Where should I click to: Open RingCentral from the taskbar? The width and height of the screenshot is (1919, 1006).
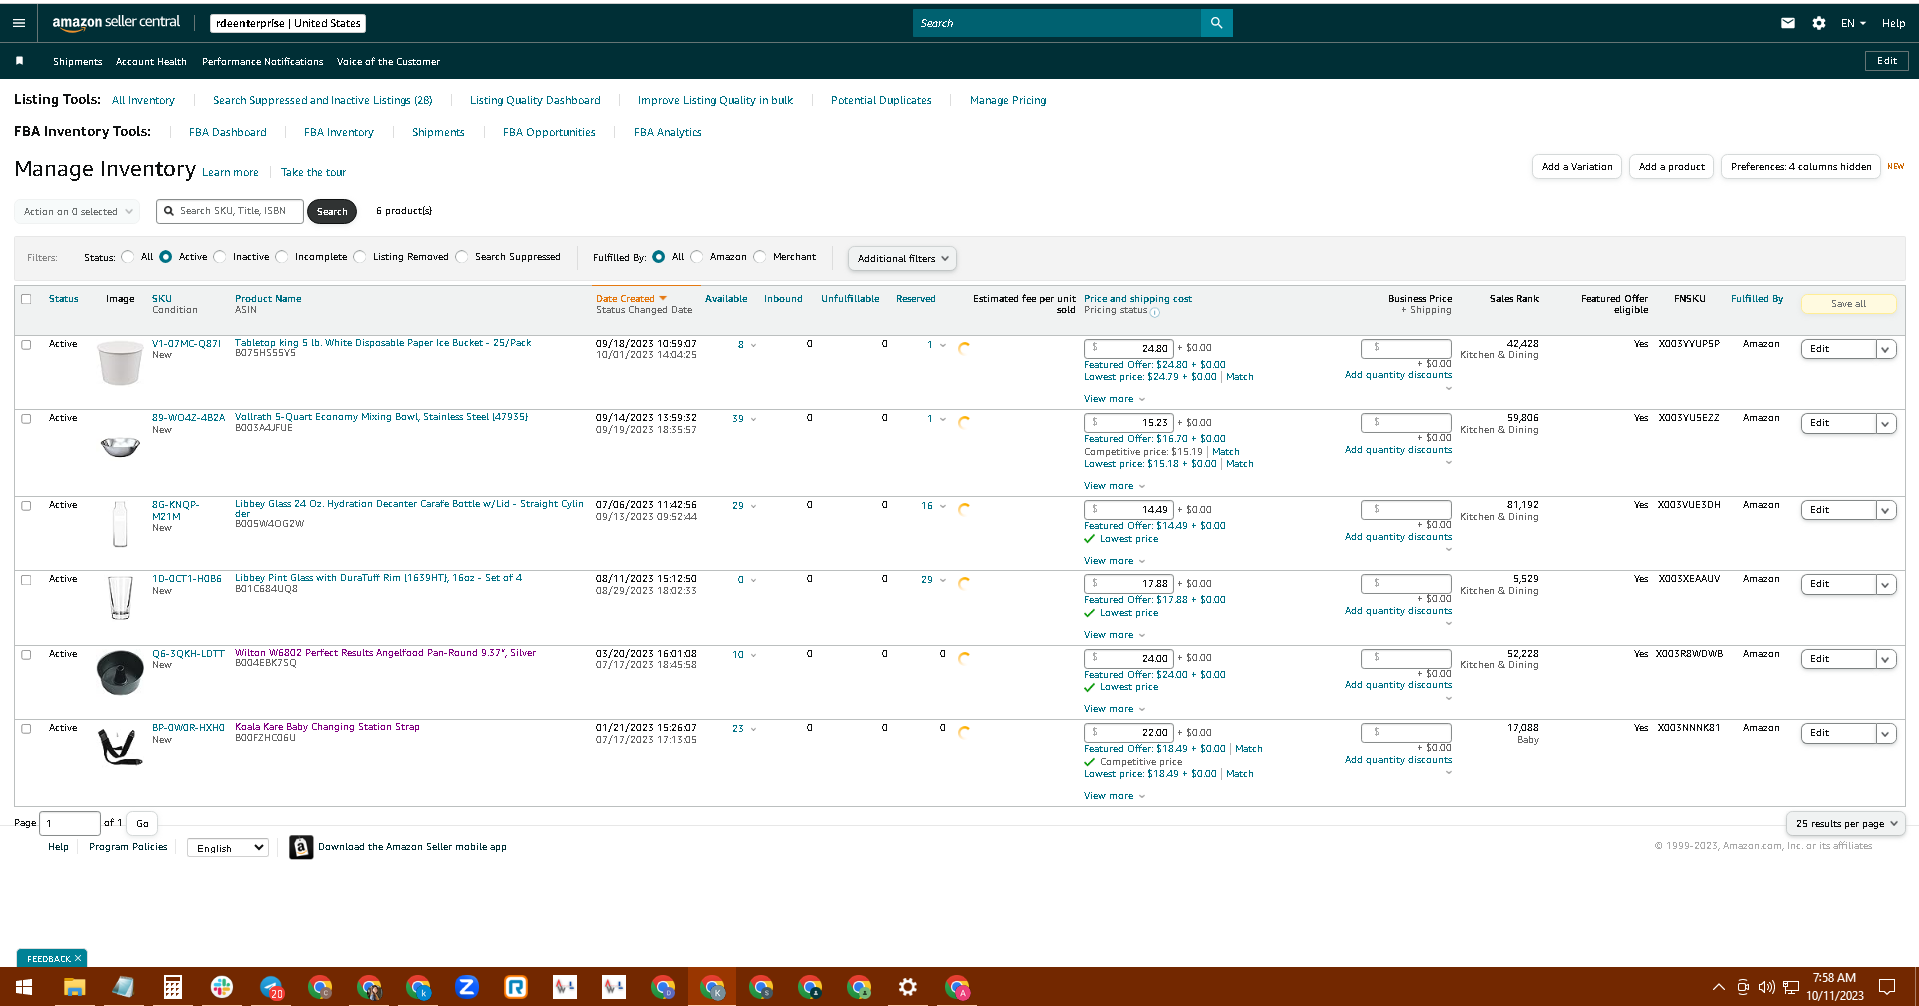[x=516, y=987]
